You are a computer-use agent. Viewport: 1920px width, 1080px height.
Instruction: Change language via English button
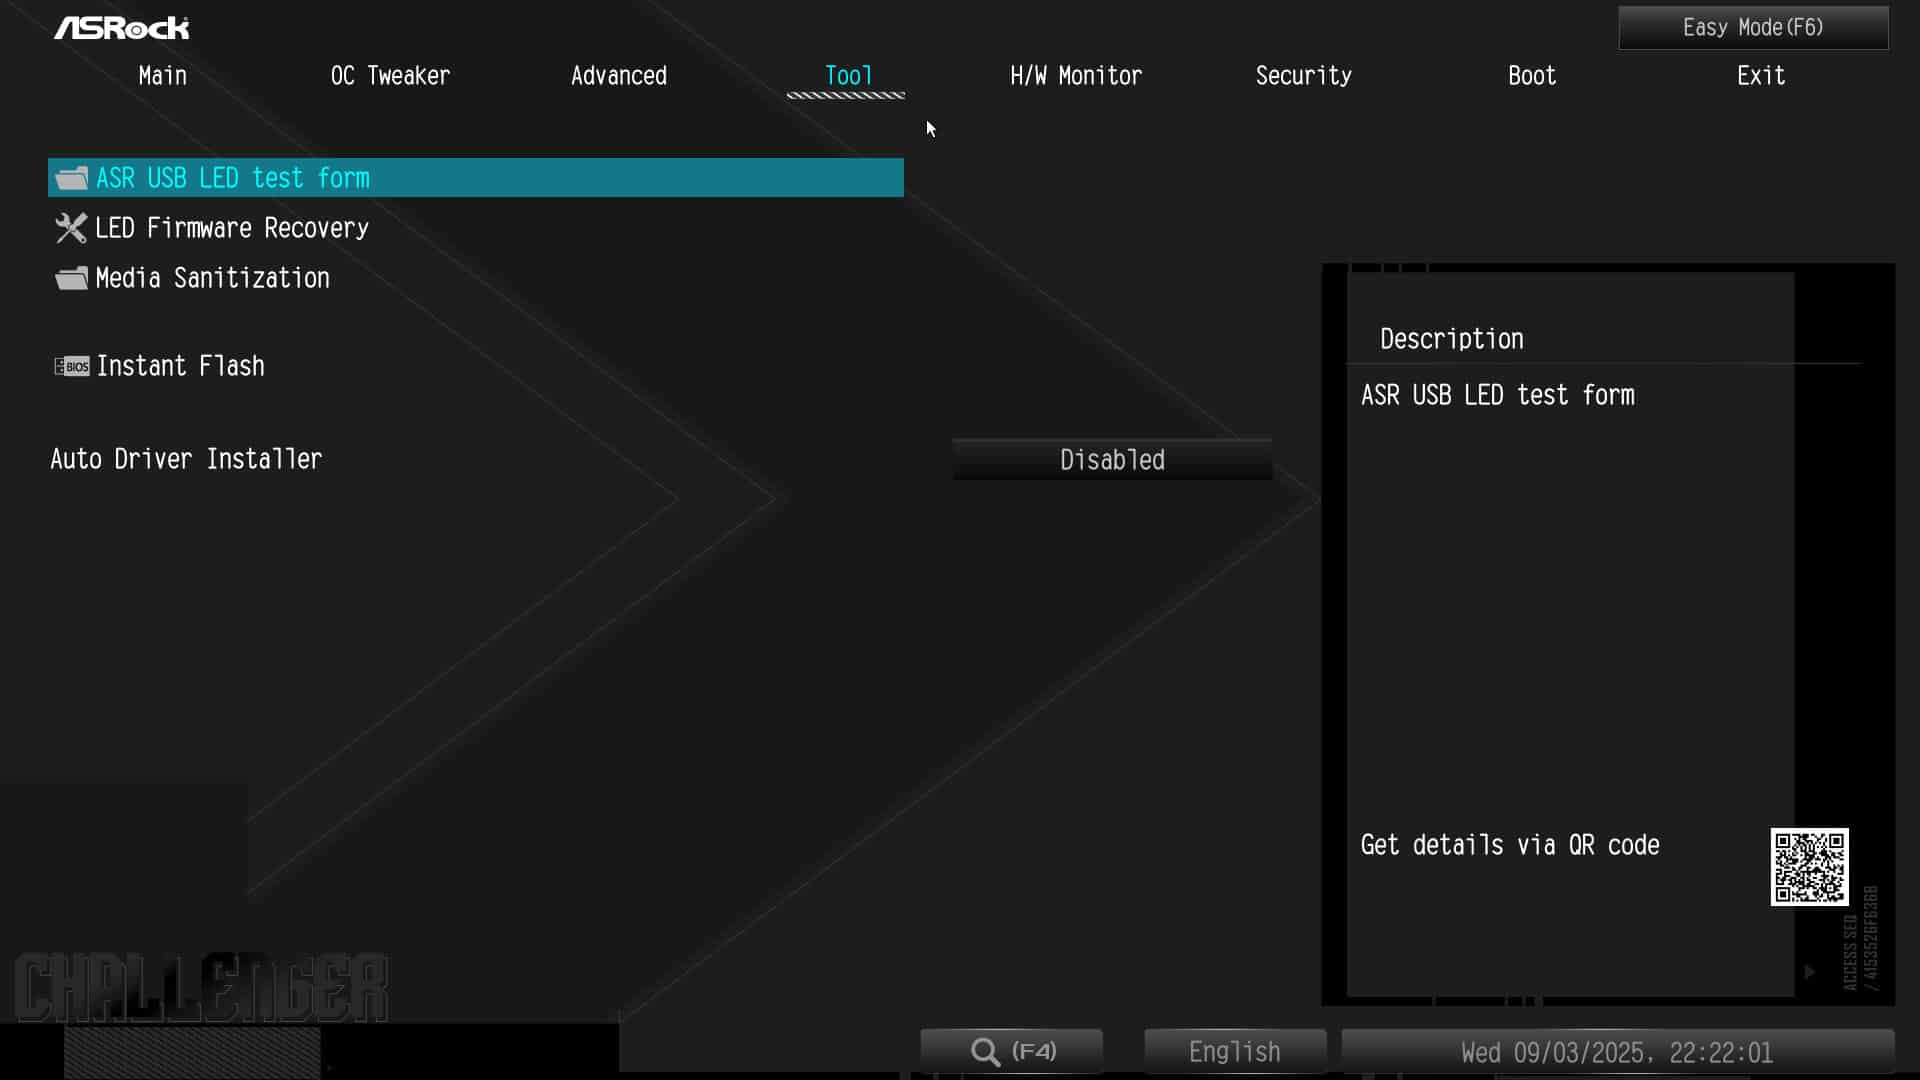pyautogui.click(x=1235, y=1051)
